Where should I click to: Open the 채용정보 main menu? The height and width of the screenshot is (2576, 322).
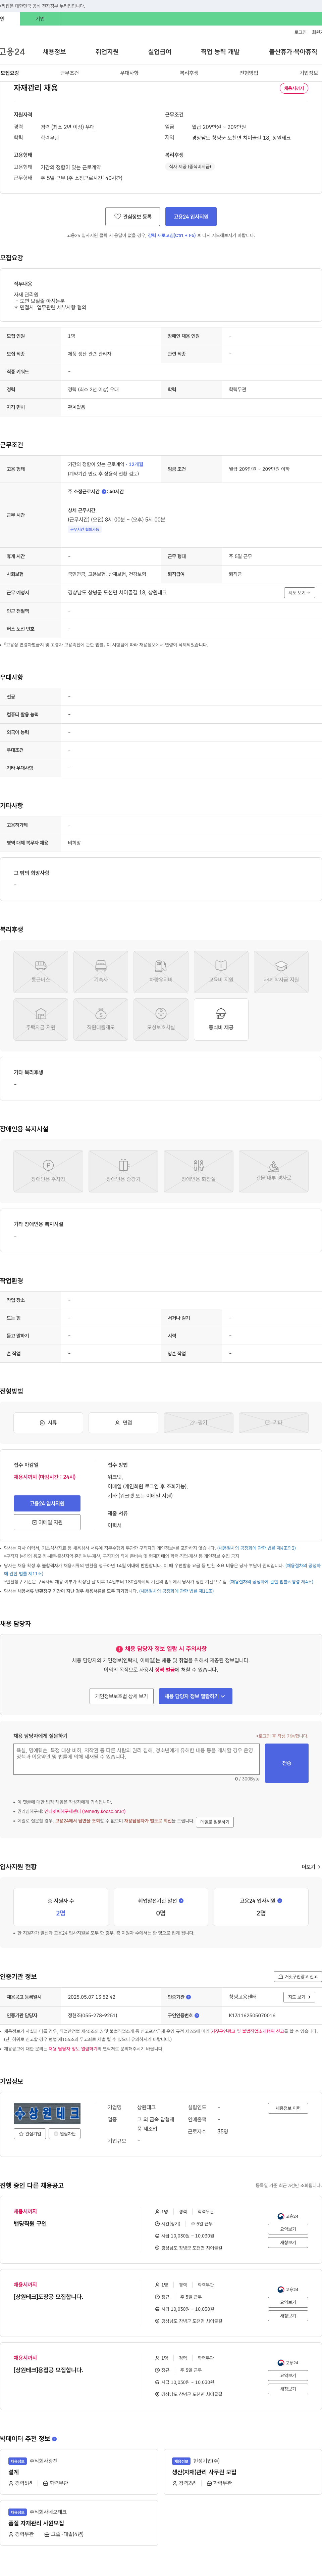tap(54, 51)
